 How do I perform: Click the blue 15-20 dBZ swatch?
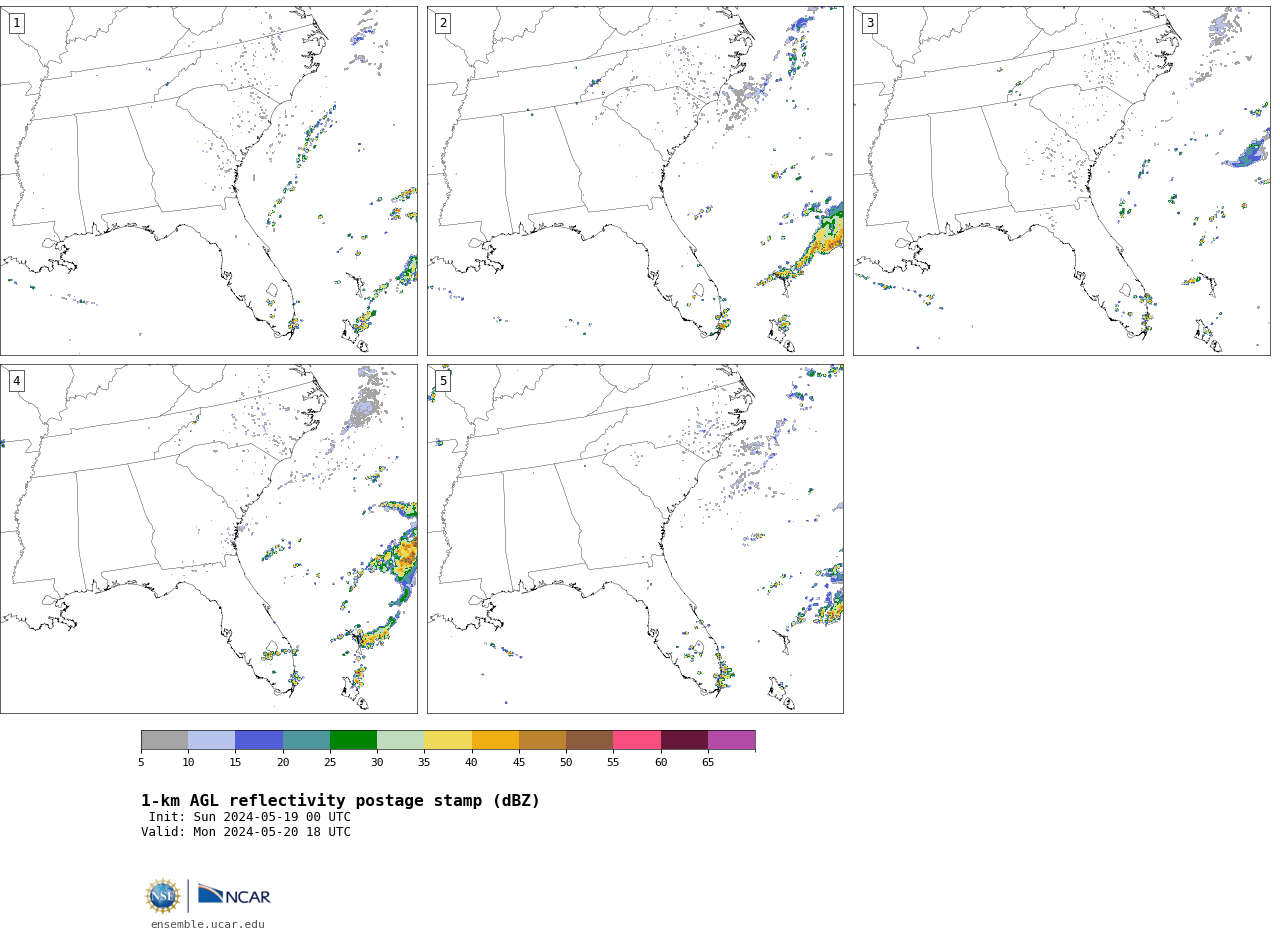(x=259, y=740)
